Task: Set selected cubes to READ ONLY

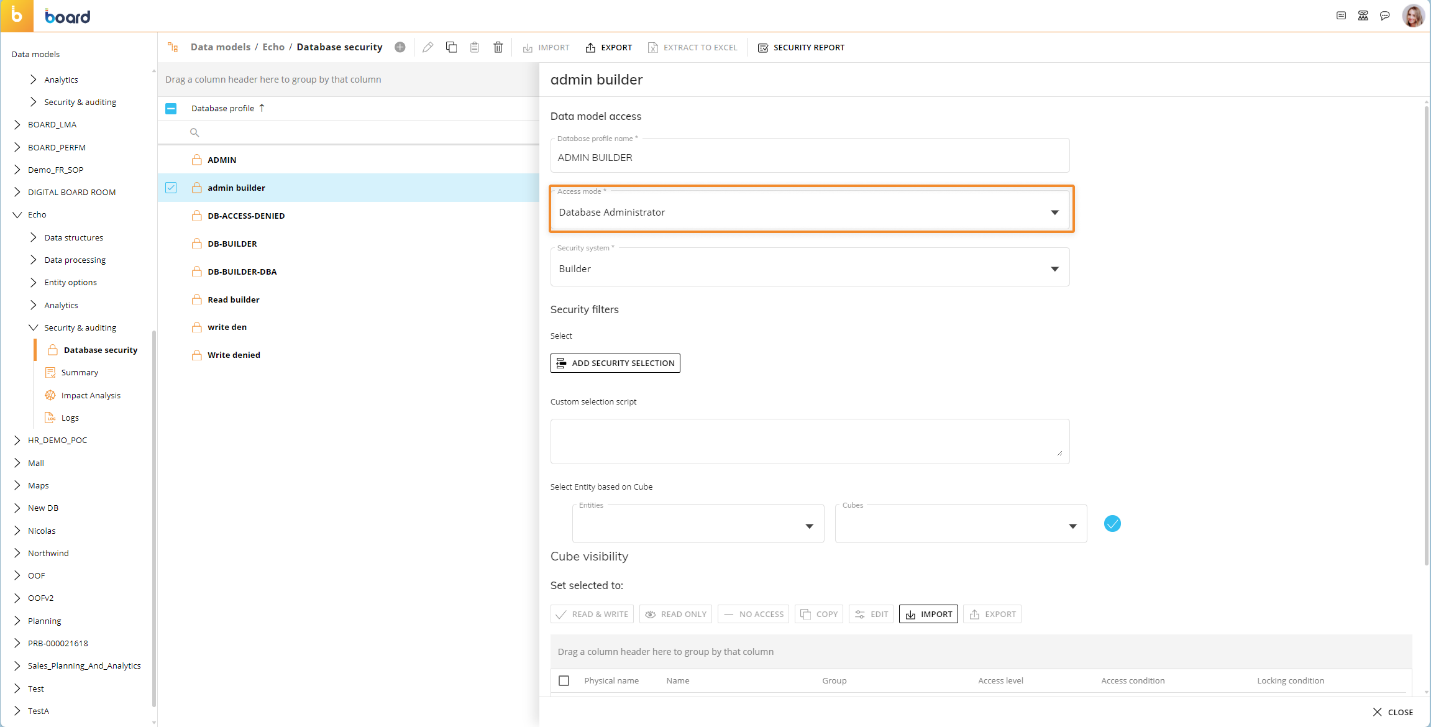Action: (x=675, y=614)
